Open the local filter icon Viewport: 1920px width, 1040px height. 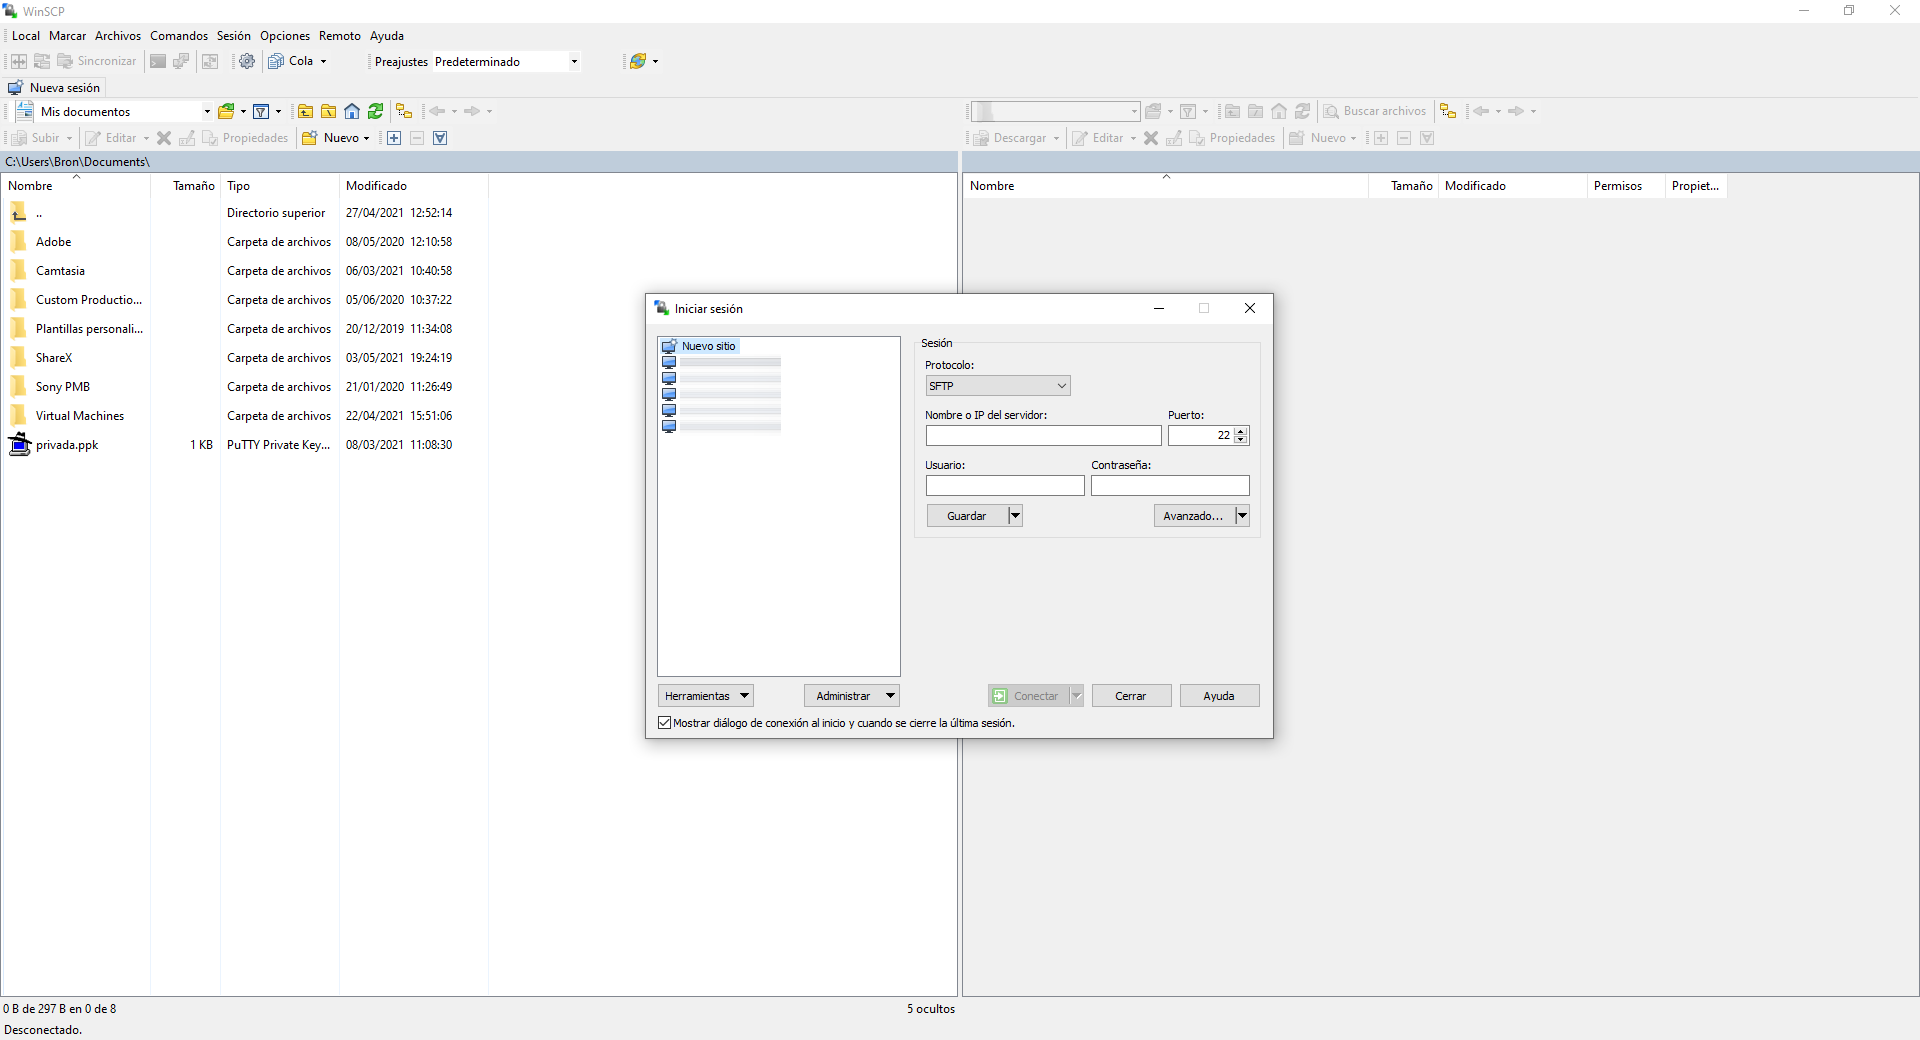[261, 112]
